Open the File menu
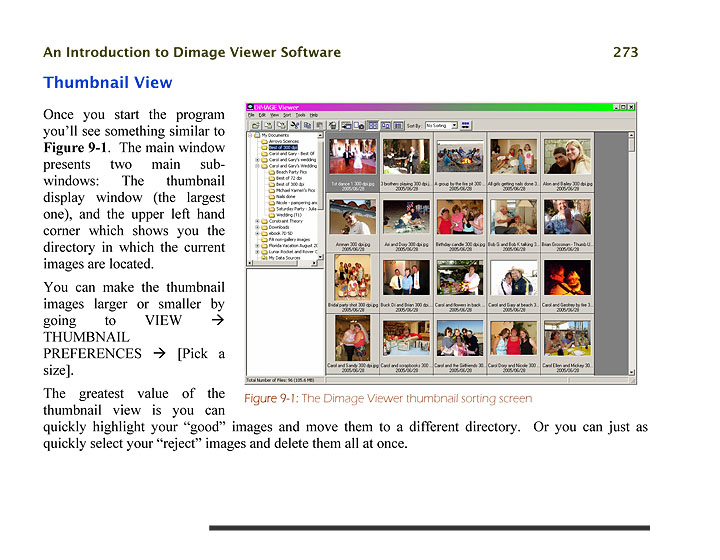 click(x=251, y=115)
